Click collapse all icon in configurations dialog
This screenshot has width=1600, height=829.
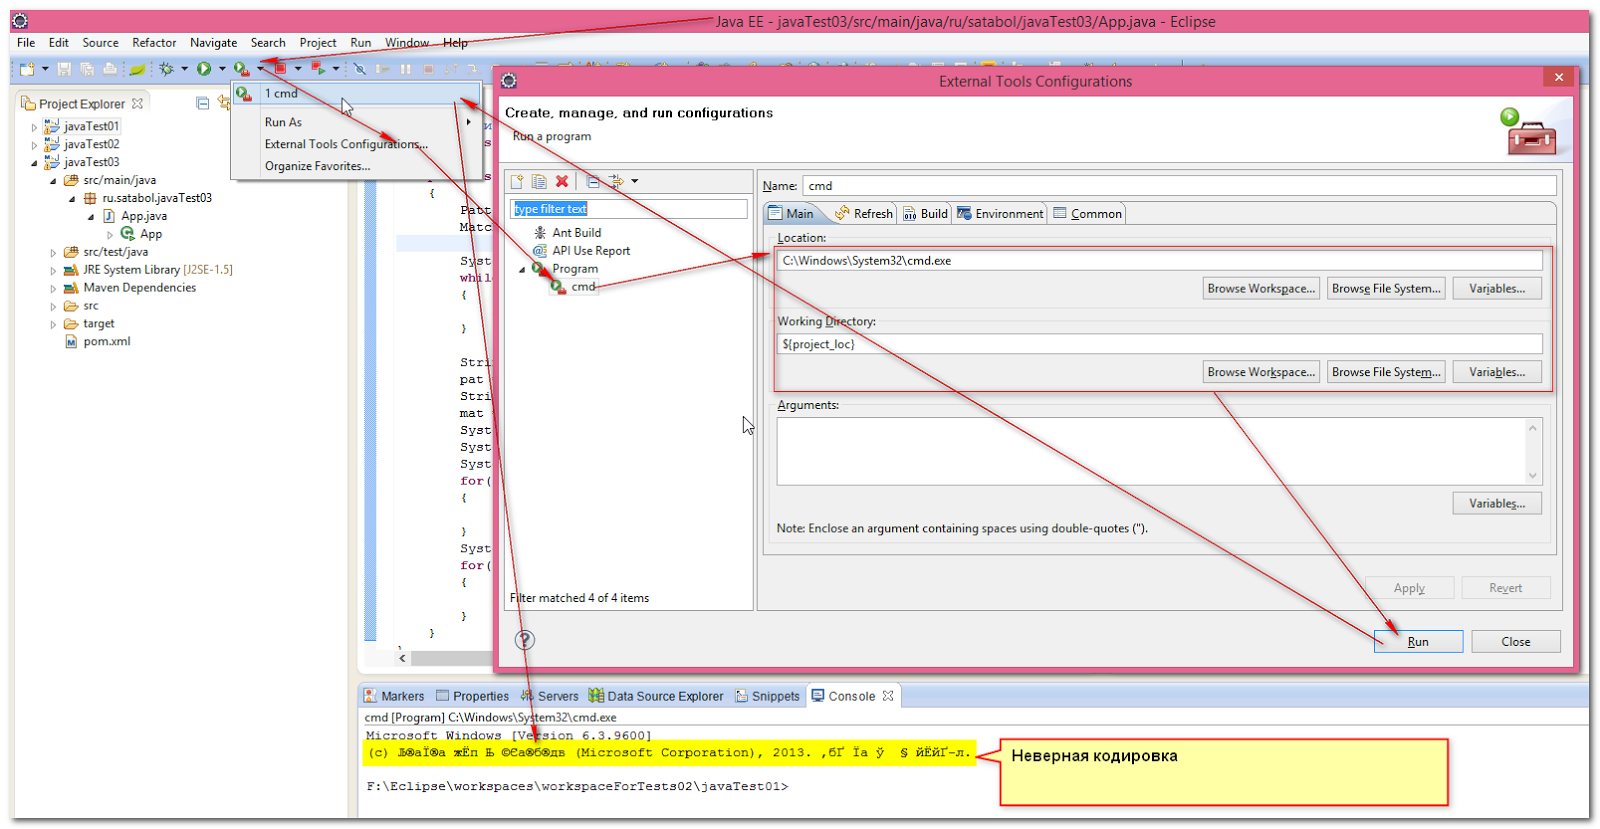coord(593,181)
